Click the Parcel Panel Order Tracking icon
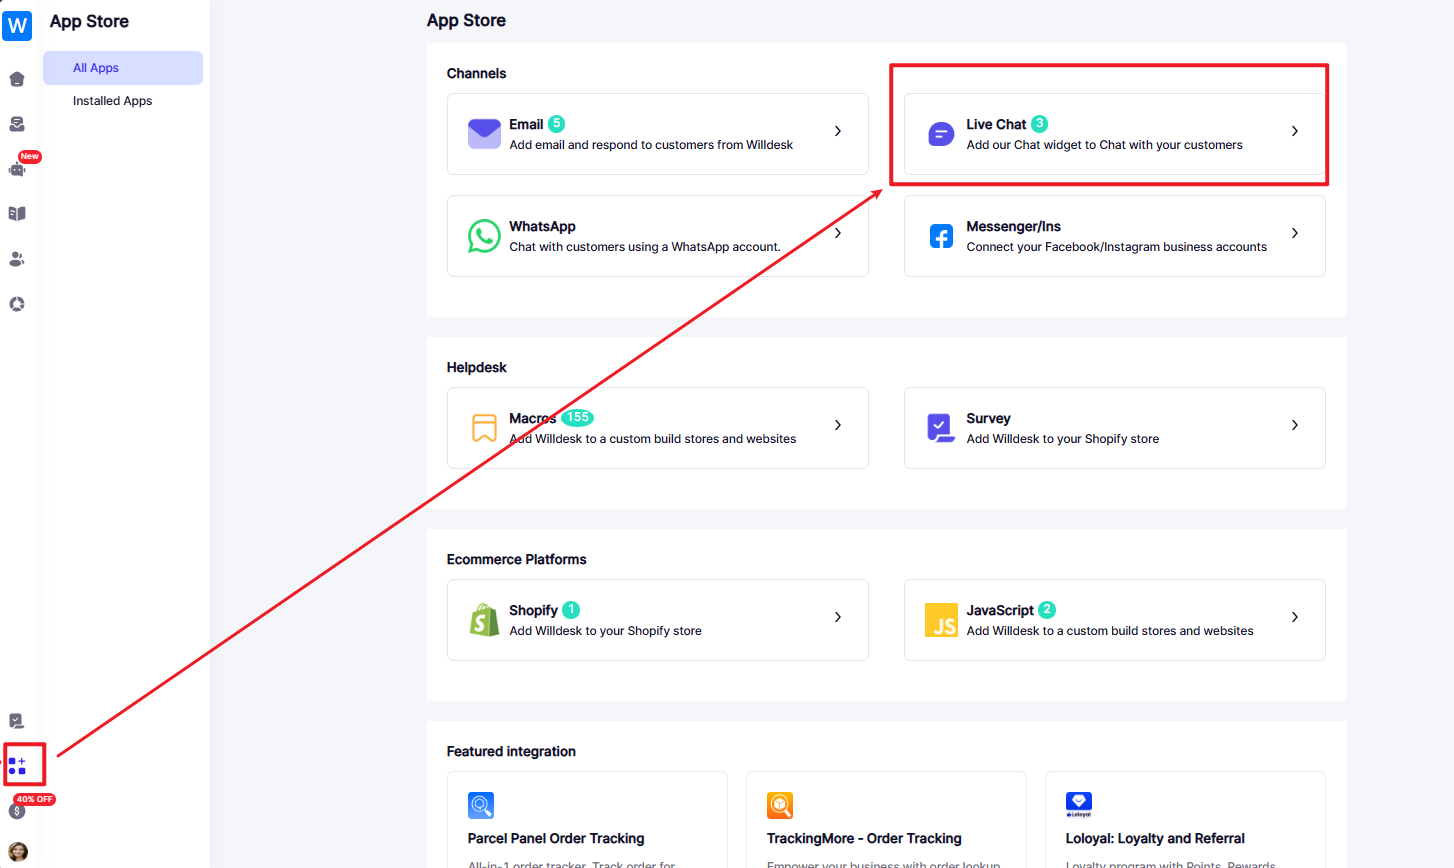Screen dimensions: 1454x868 coord(481,805)
